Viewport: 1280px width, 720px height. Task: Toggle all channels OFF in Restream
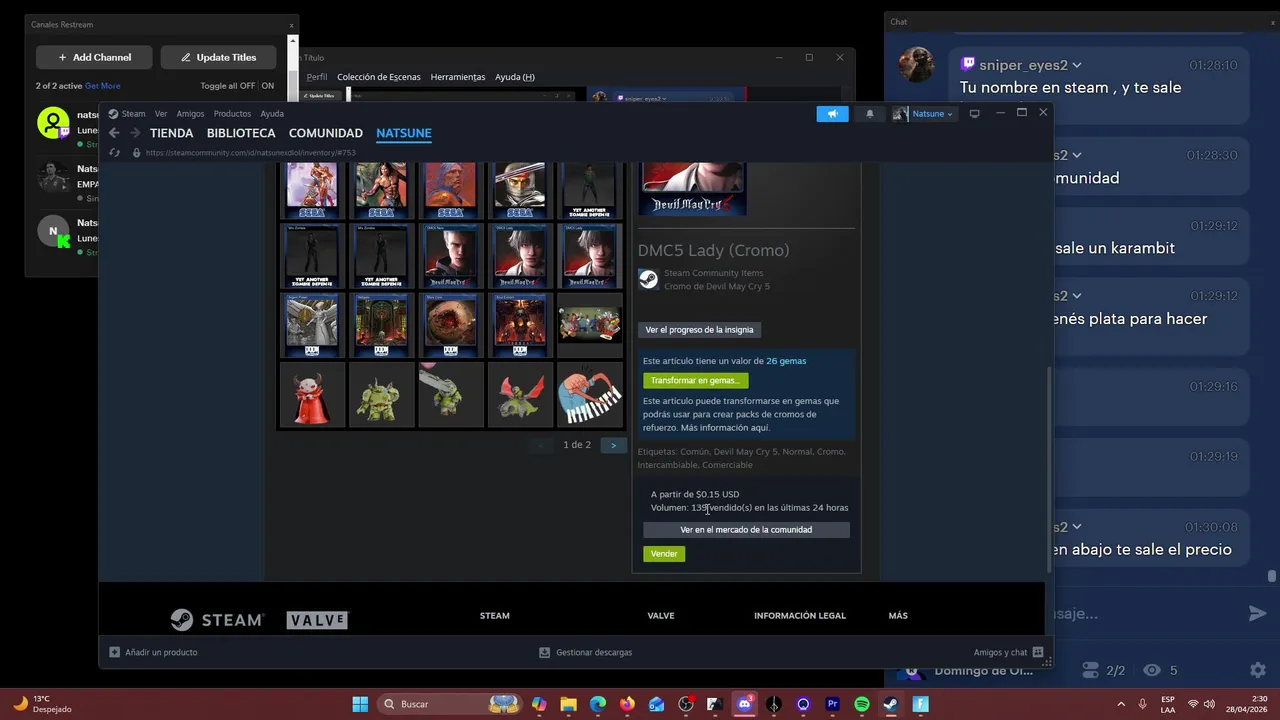(x=247, y=86)
